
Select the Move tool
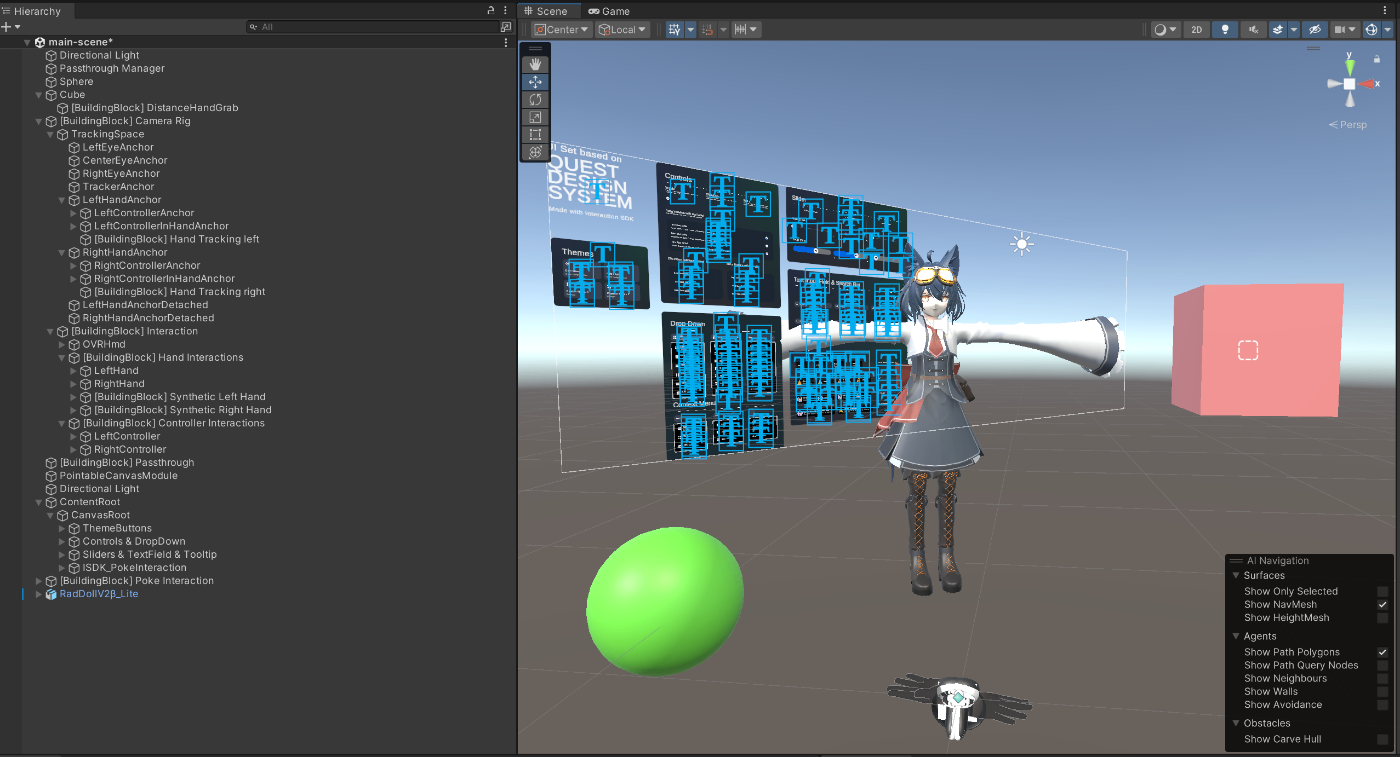click(535, 82)
